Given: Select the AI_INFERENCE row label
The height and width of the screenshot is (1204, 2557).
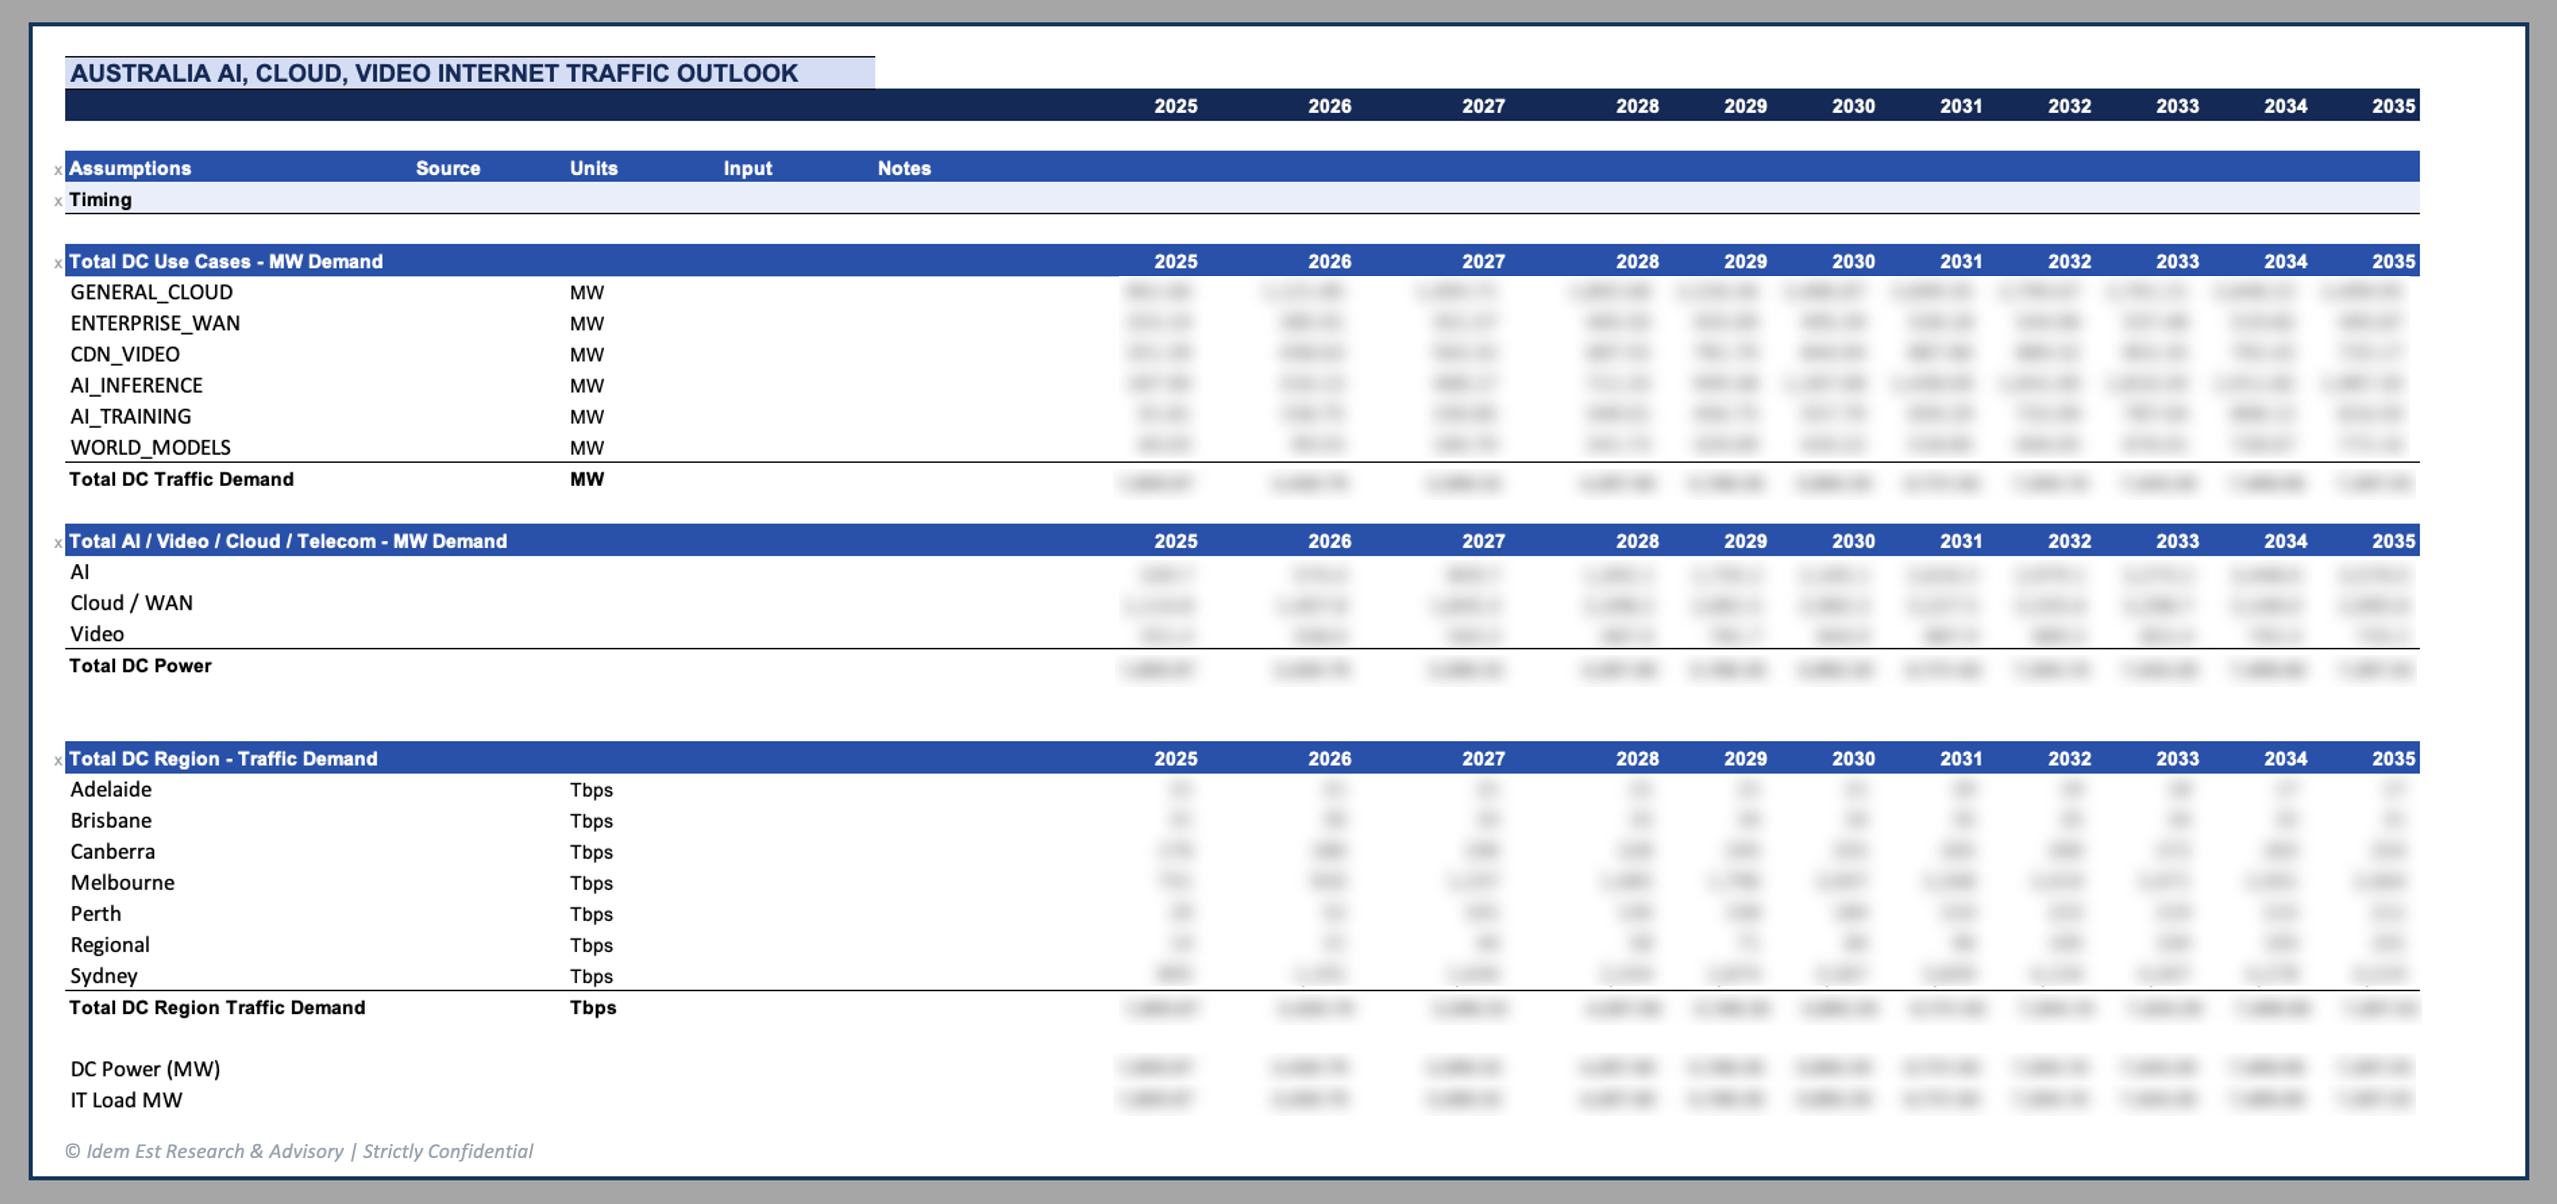Looking at the screenshot, I should click(x=136, y=385).
